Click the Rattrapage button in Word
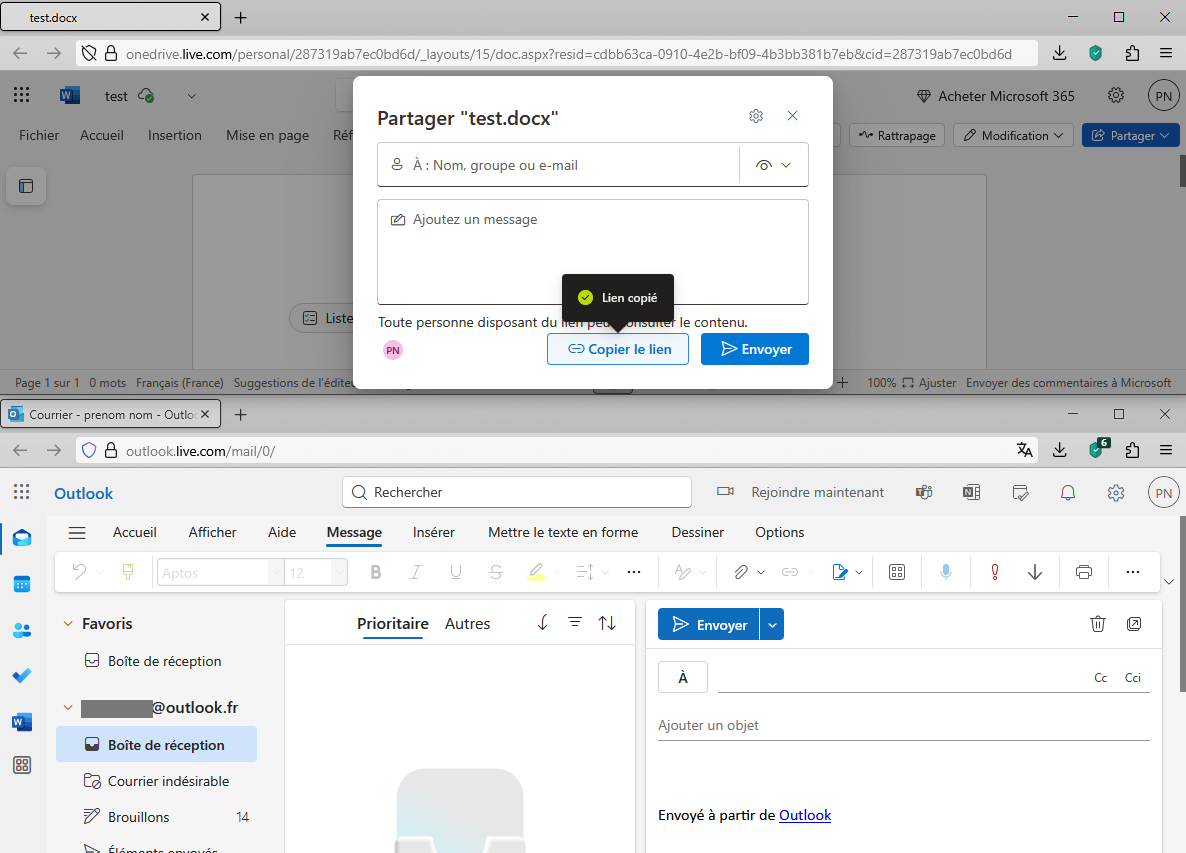 (897, 135)
